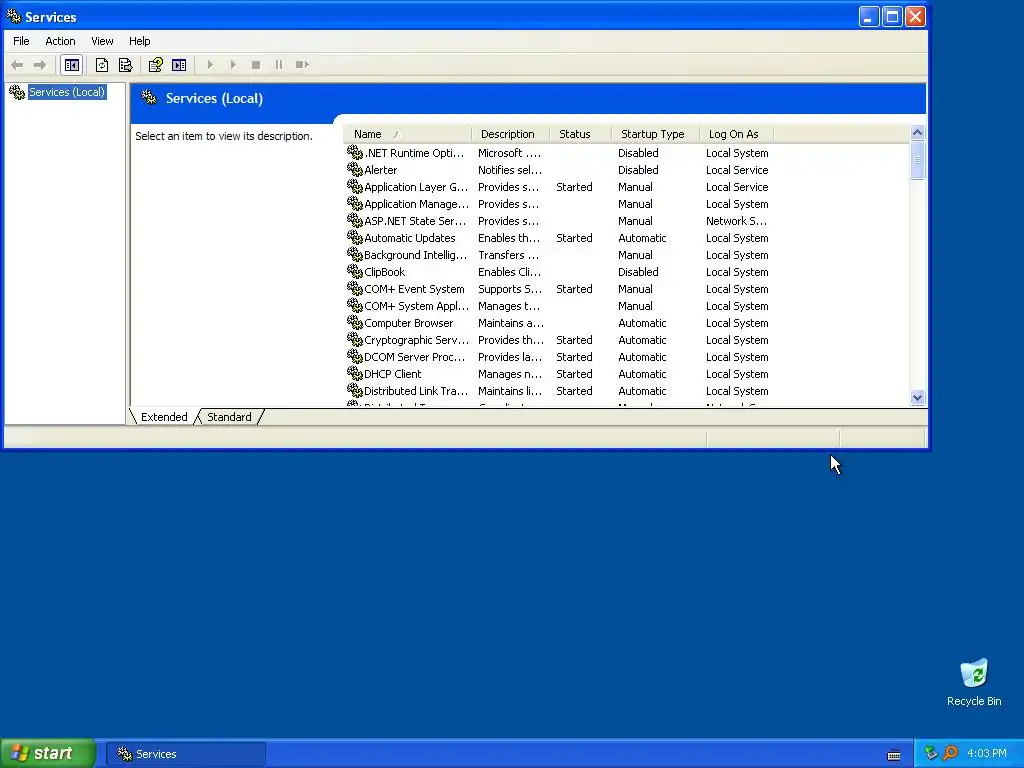Sort by the Description column header
Image resolution: width=1024 pixels, height=768 pixels.
pyautogui.click(x=510, y=134)
